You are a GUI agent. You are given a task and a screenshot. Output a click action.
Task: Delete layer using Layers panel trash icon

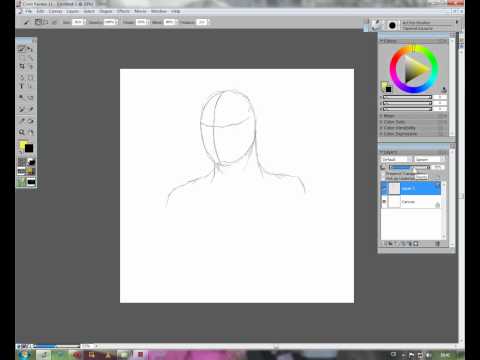[438, 244]
